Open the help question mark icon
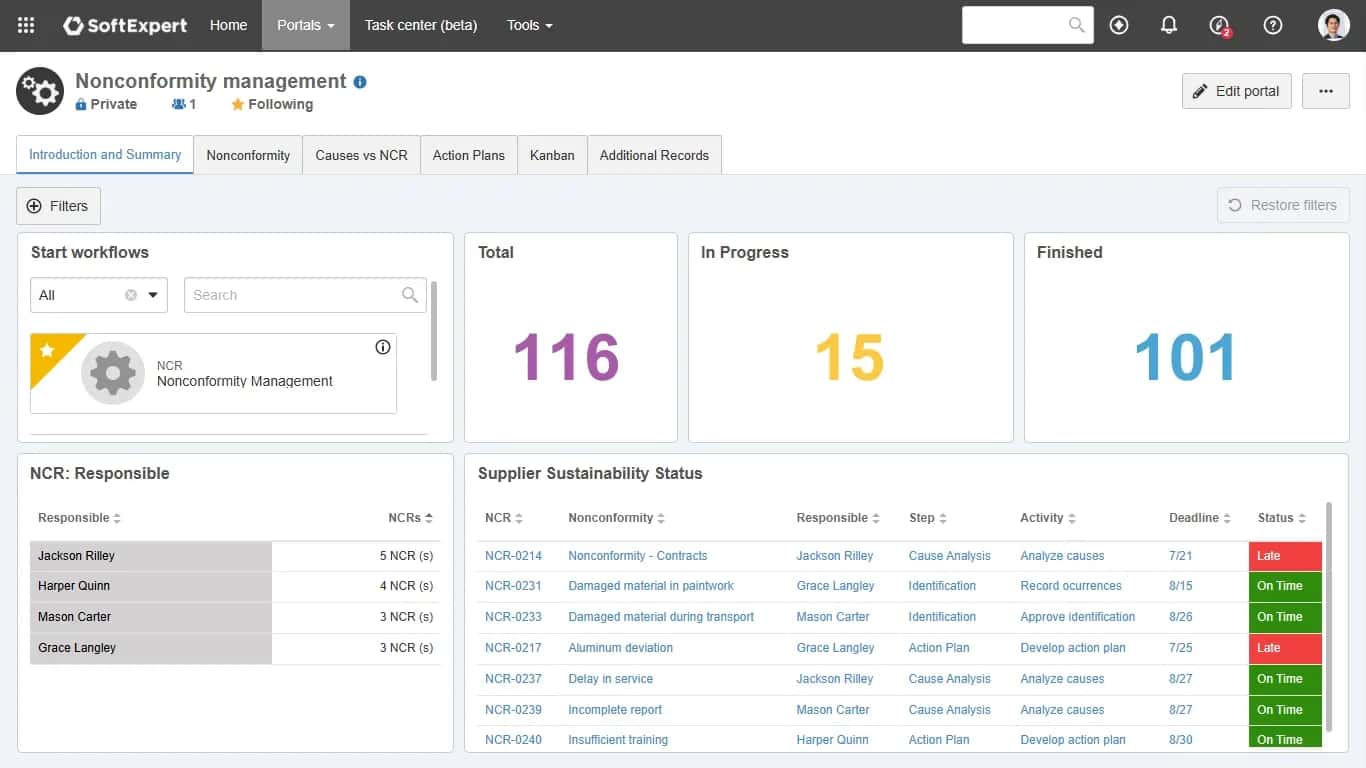The width and height of the screenshot is (1366, 768). coord(1273,25)
